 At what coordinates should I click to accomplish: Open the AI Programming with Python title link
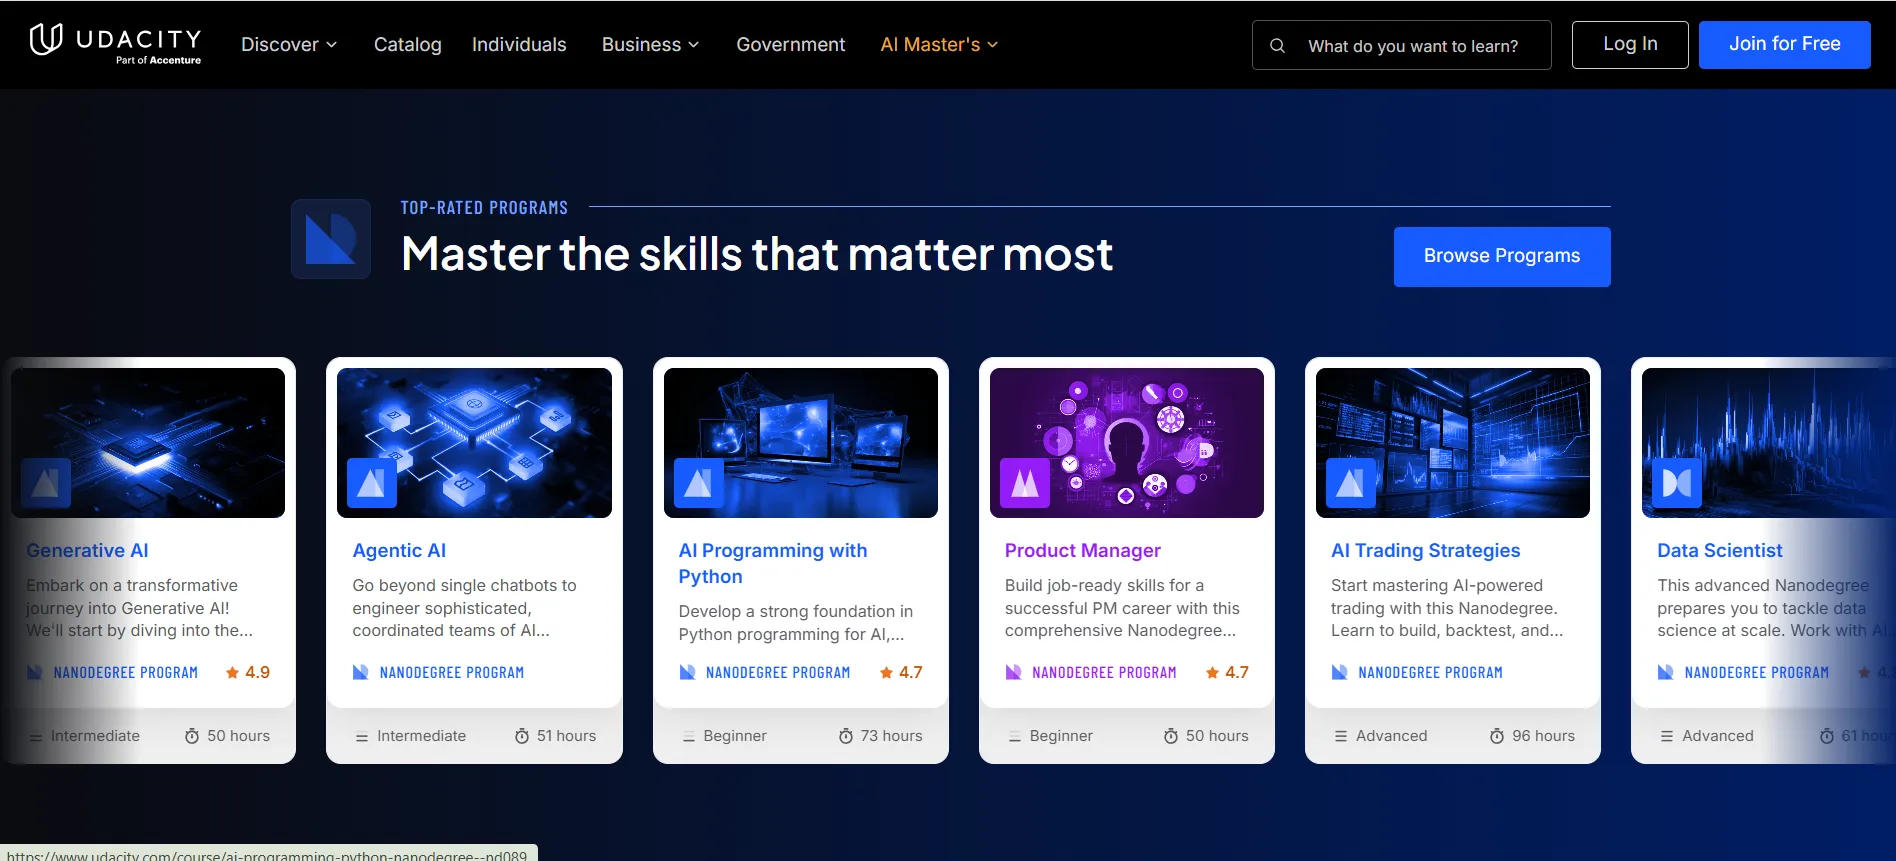[773, 563]
